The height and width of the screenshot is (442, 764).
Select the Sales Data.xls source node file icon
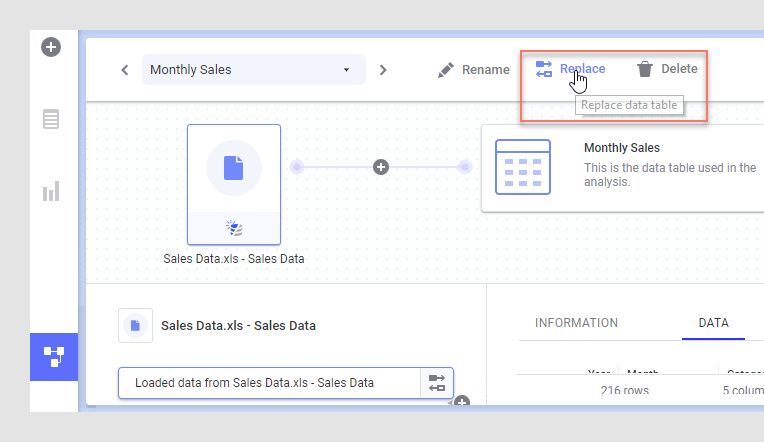pyautogui.click(x=233, y=167)
